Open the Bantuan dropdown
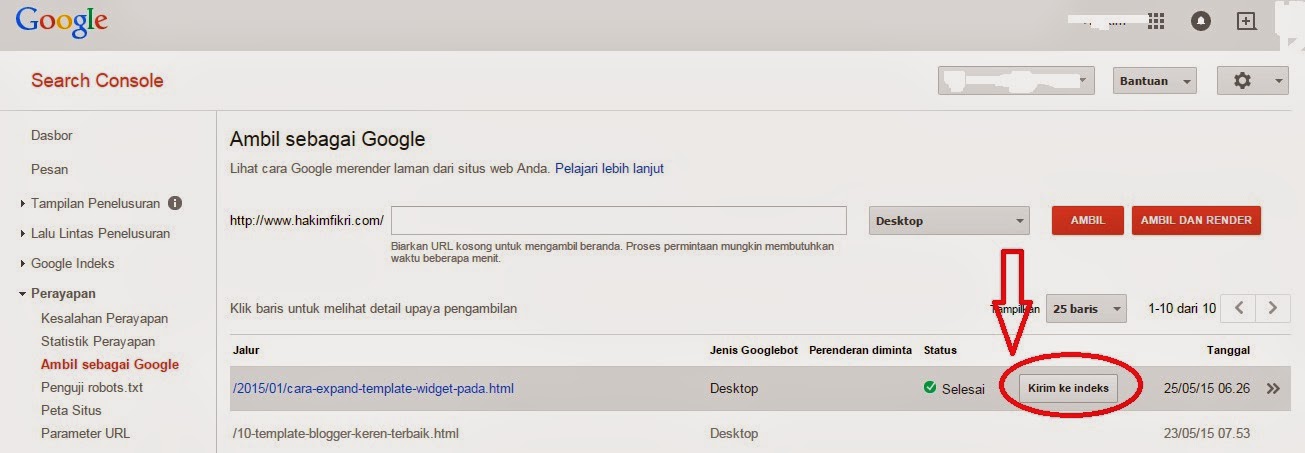Screen dimensions: 1305x453 click(1155, 81)
